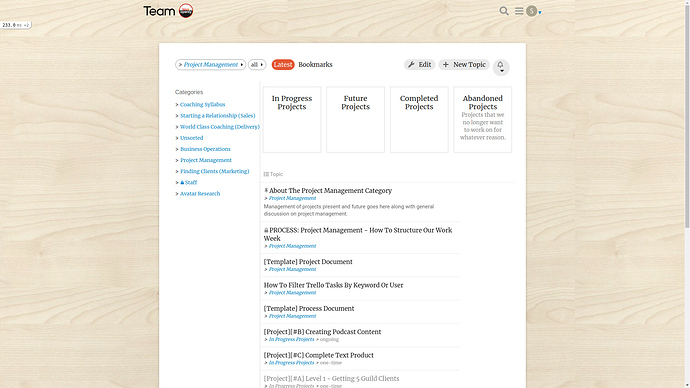Click category link under Creating Podcast Content

291,340
